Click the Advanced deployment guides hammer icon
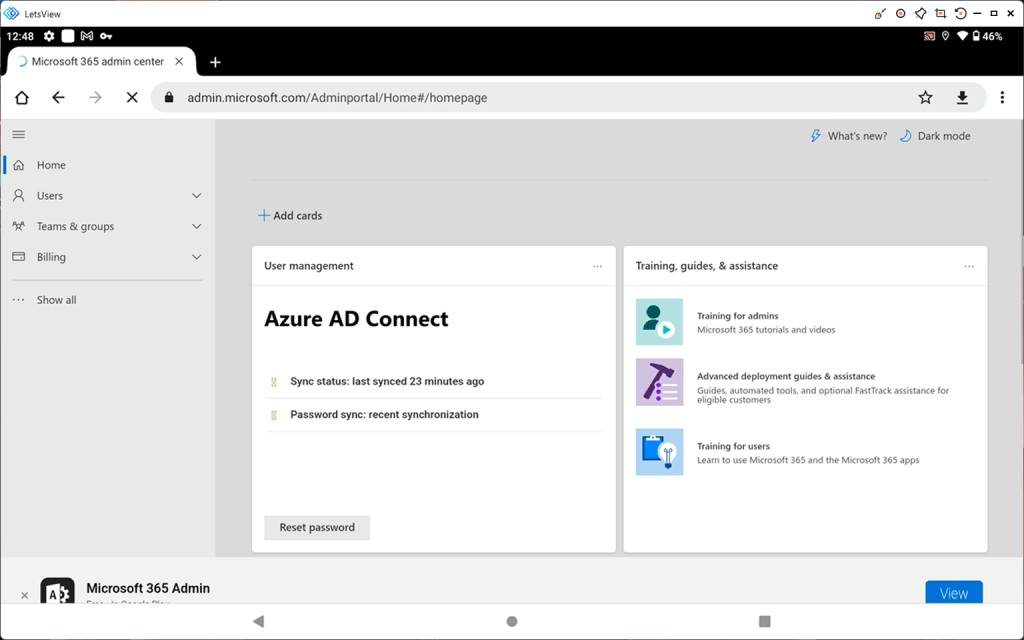The height and width of the screenshot is (640, 1024). point(659,382)
